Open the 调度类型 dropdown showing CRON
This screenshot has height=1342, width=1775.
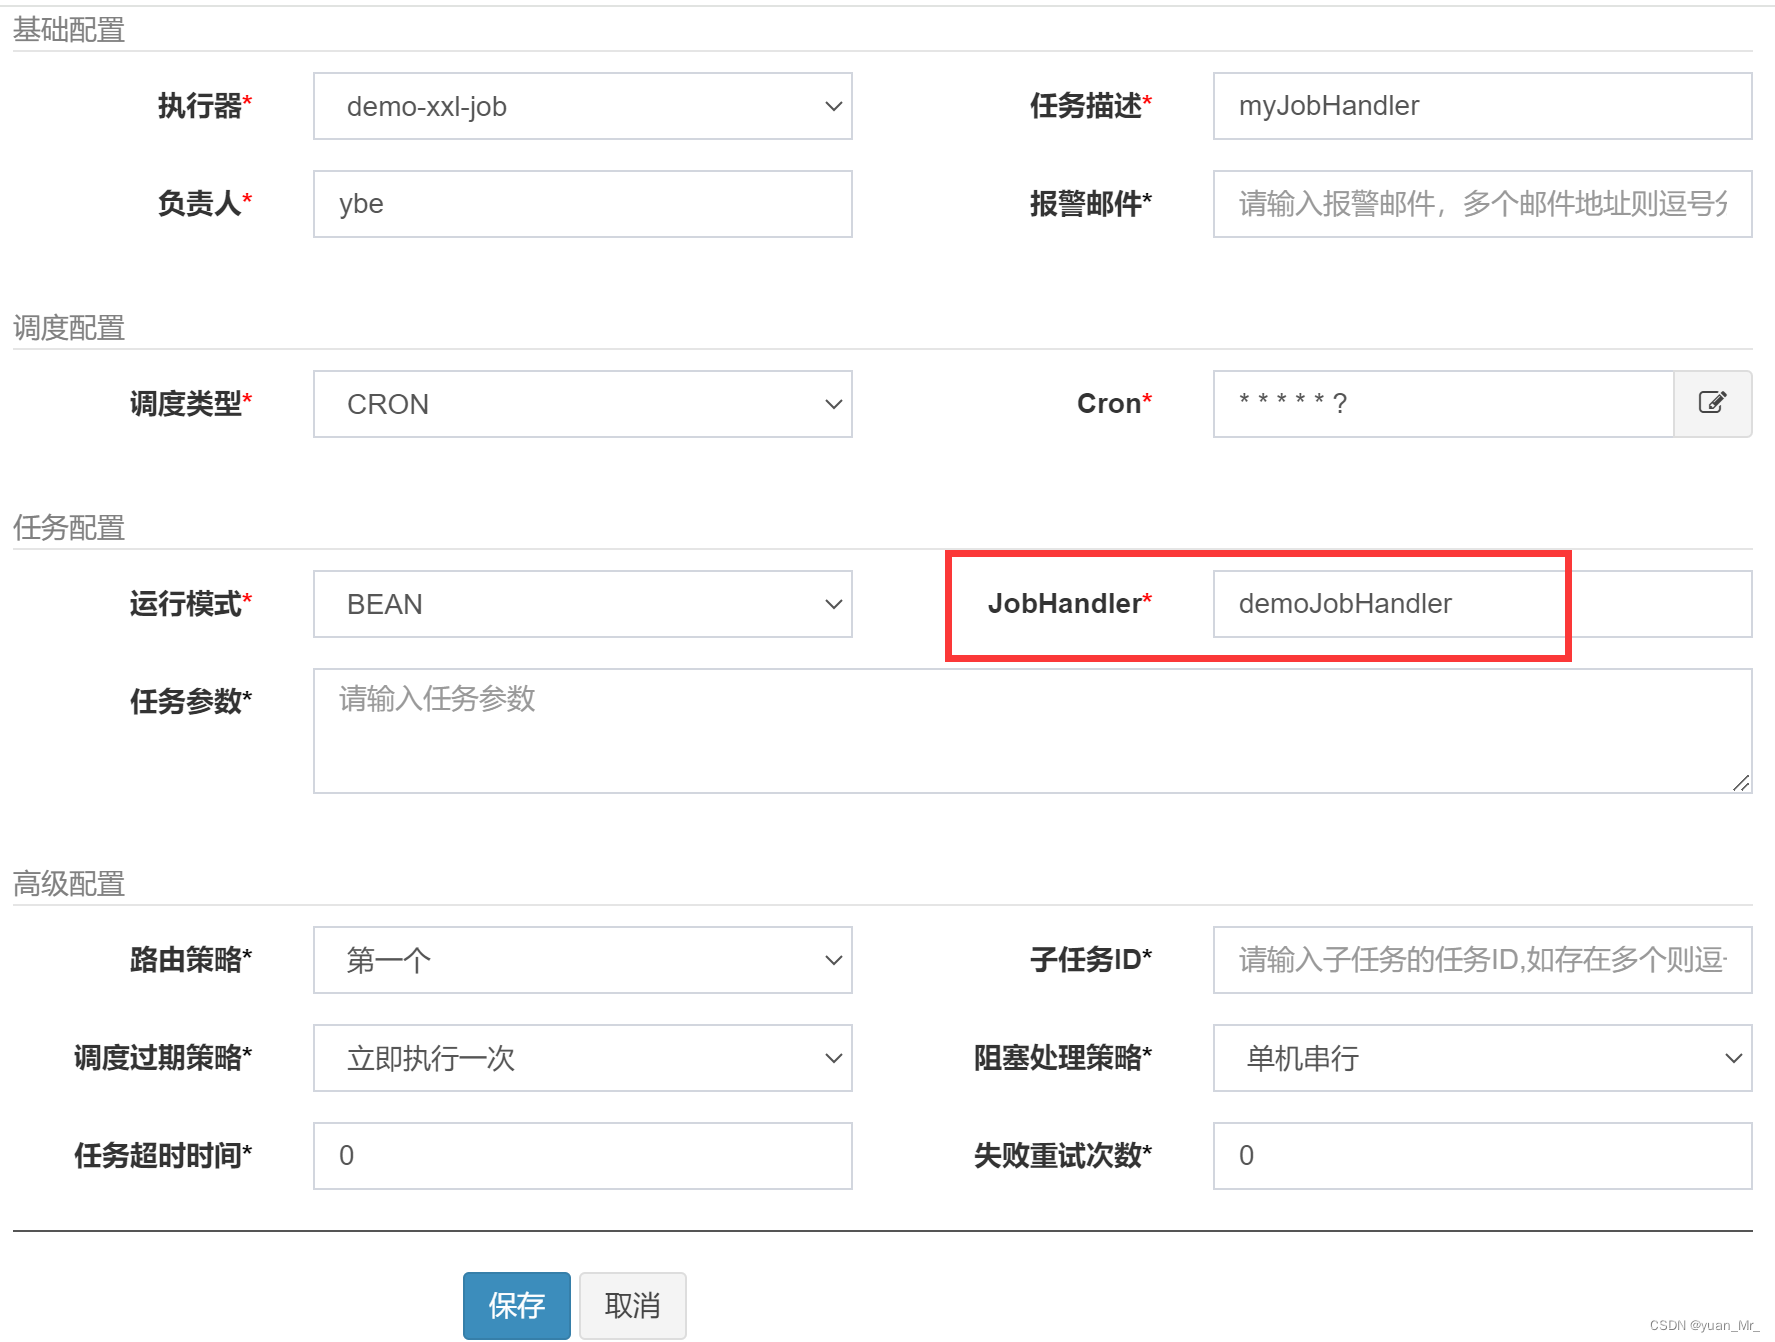click(x=582, y=404)
